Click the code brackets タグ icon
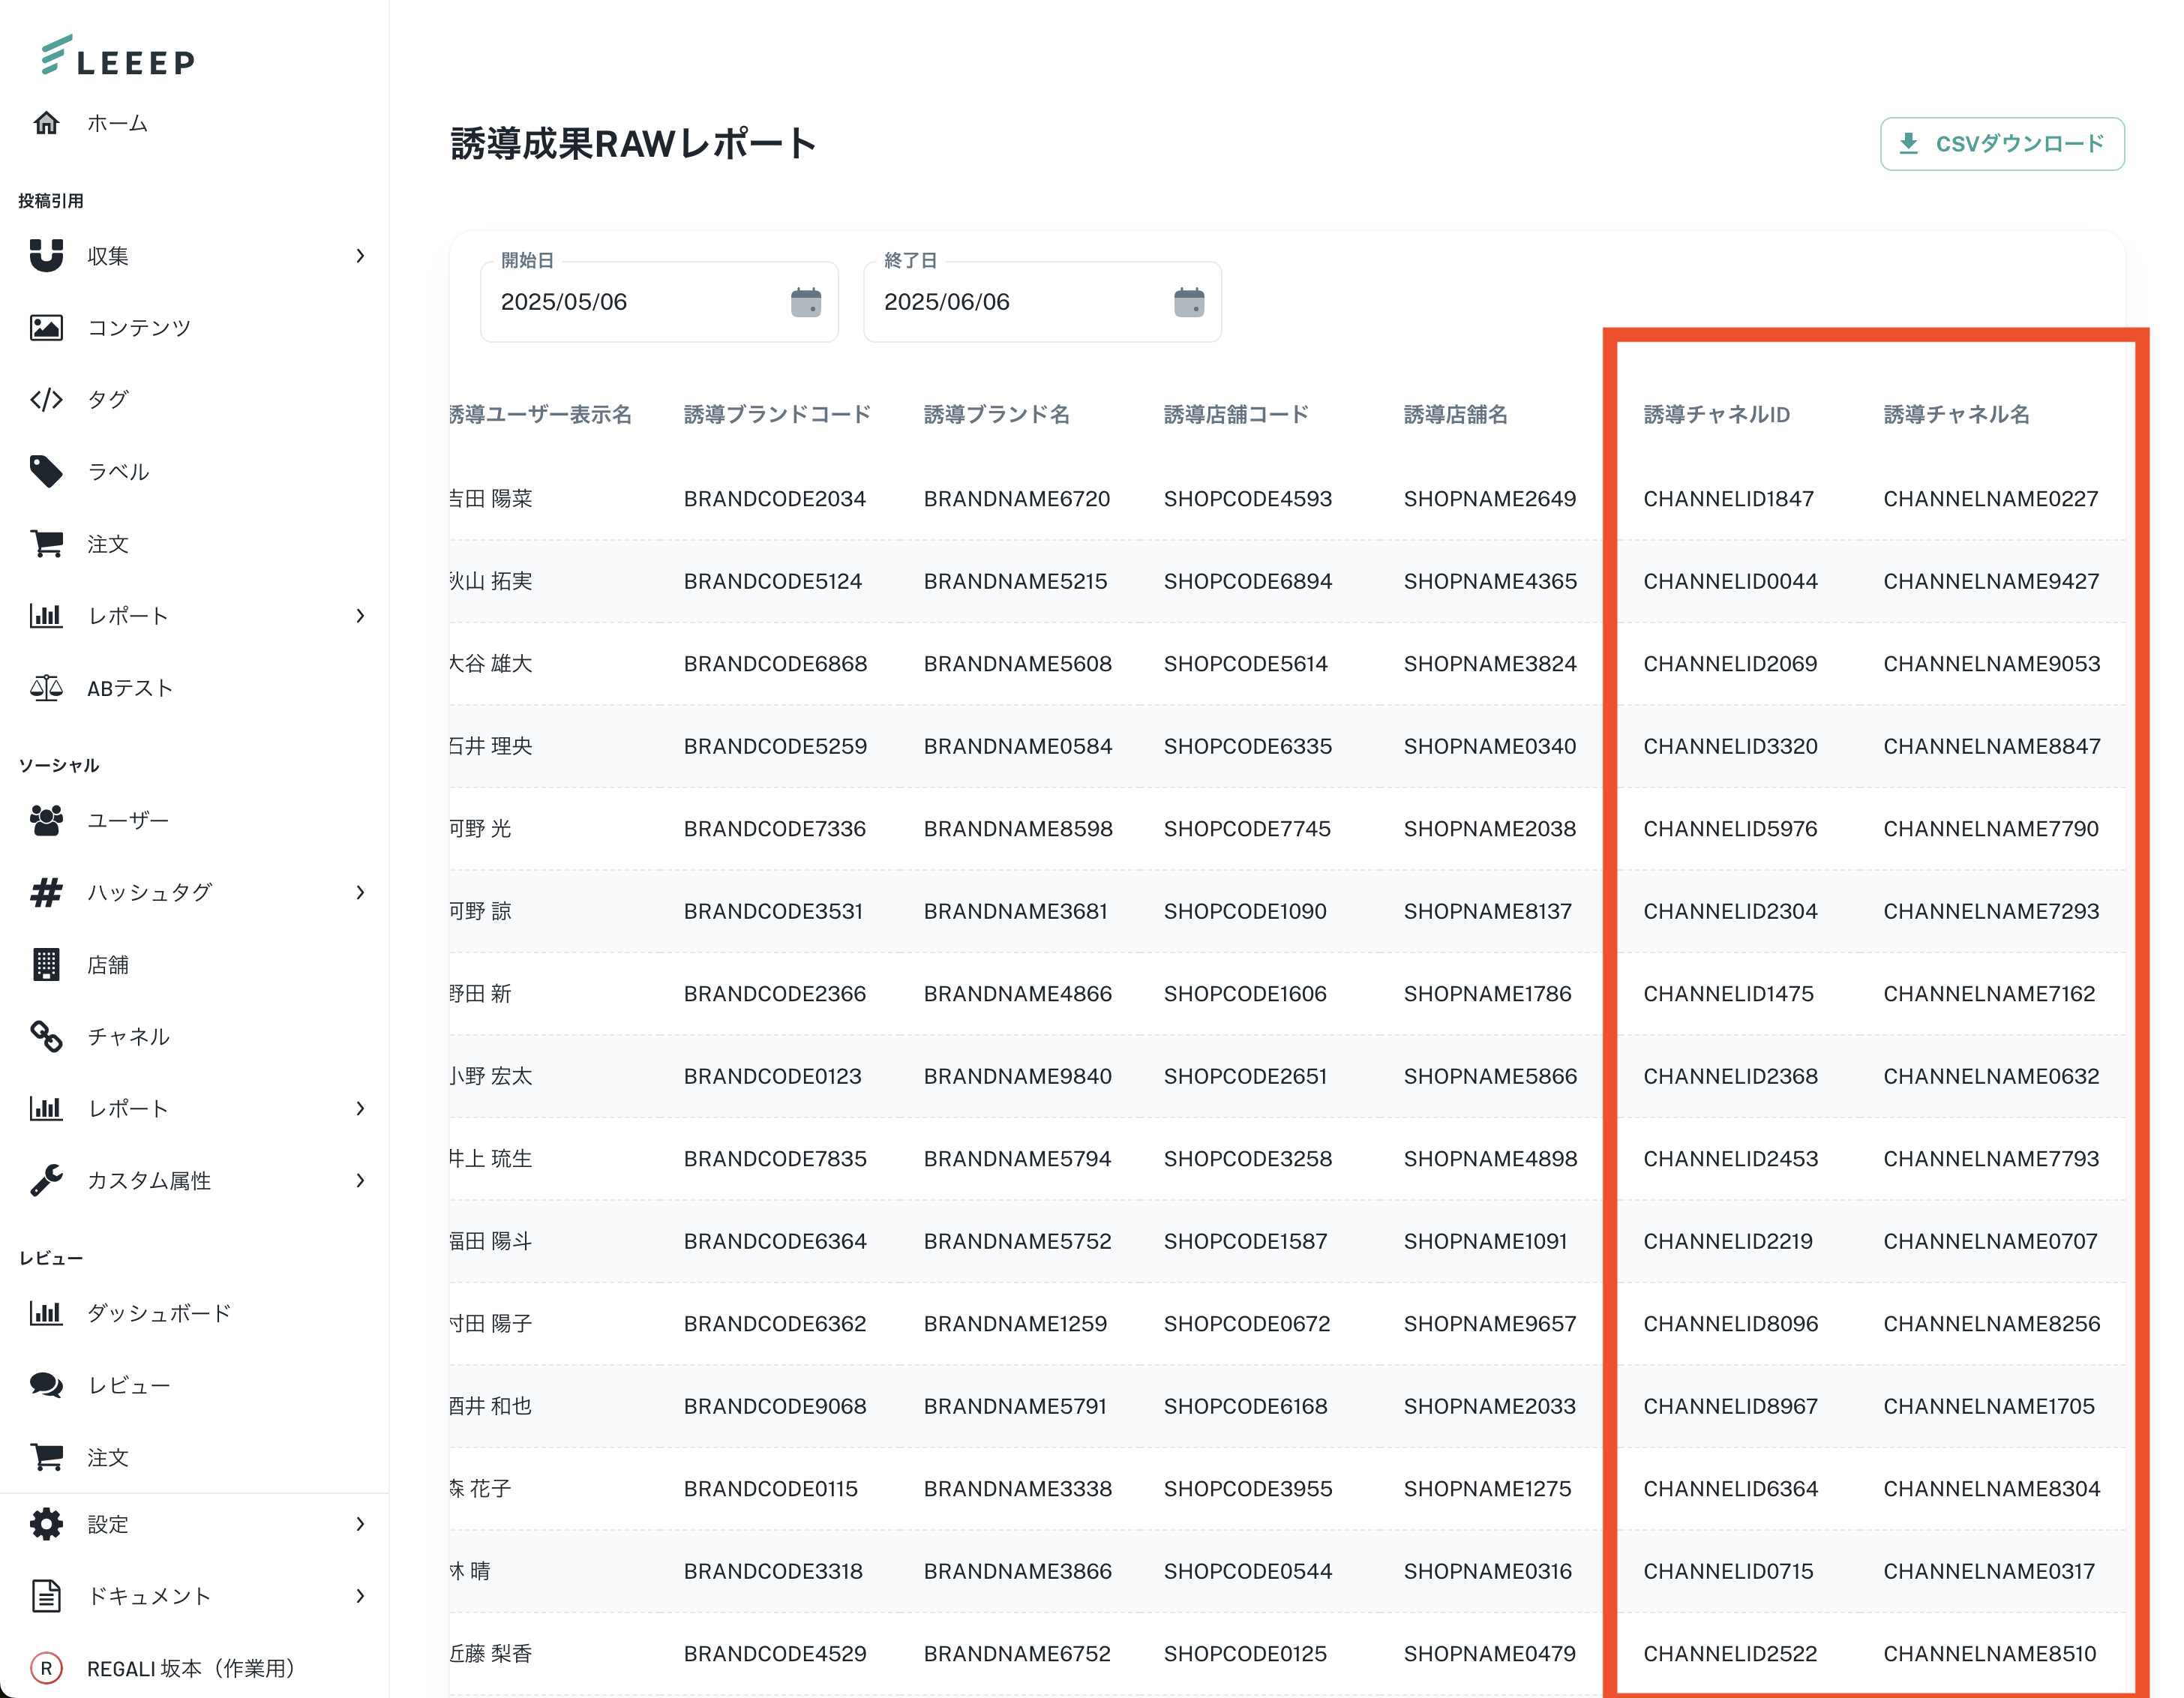Image resolution: width=2184 pixels, height=1698 pixels. click(46, 400)
